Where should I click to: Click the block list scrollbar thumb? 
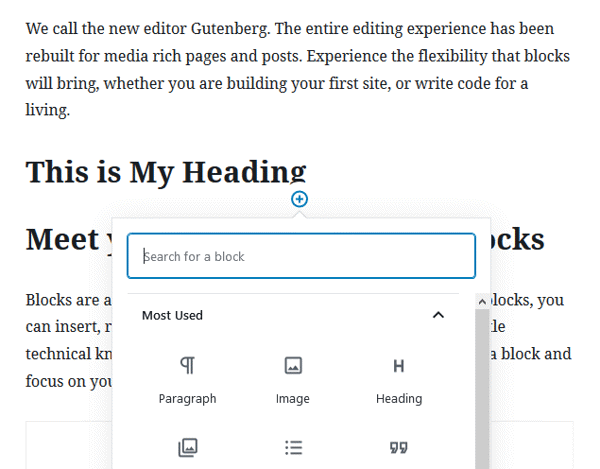click(482, 388)
